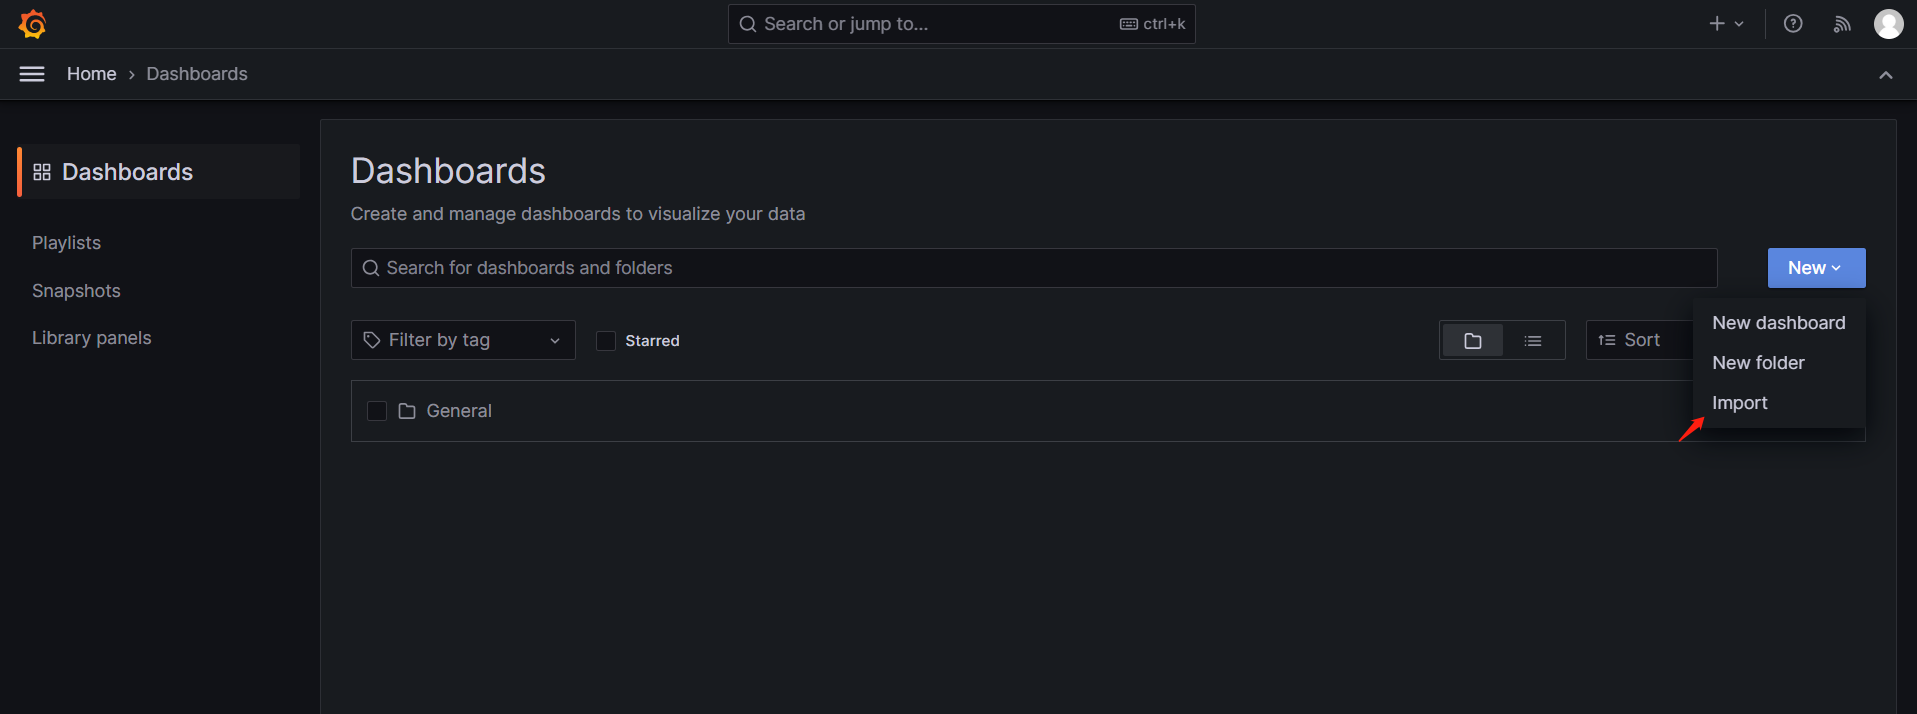Select New folder menu option
Screen dimensions: 1917x714
1758,362
